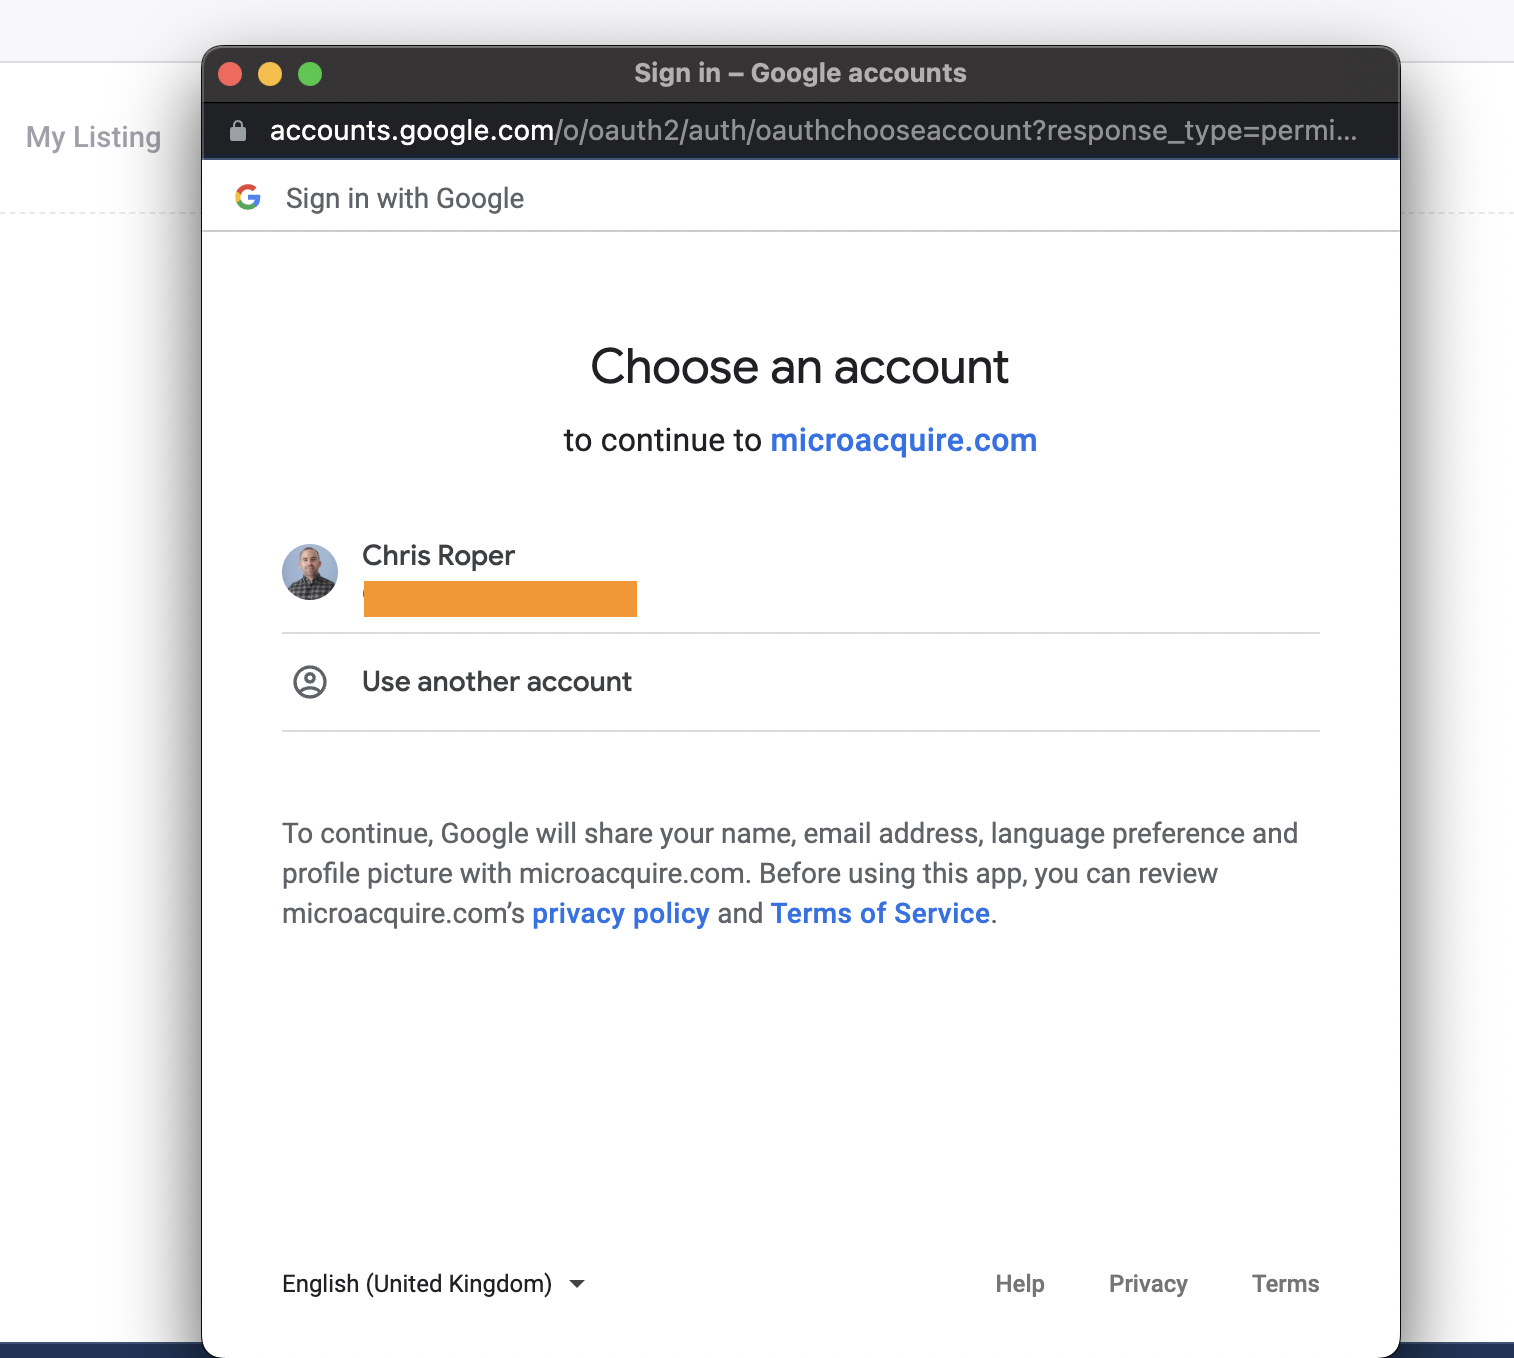
Task: Click the Terms footer link
Action: tap(1286, 1284)
